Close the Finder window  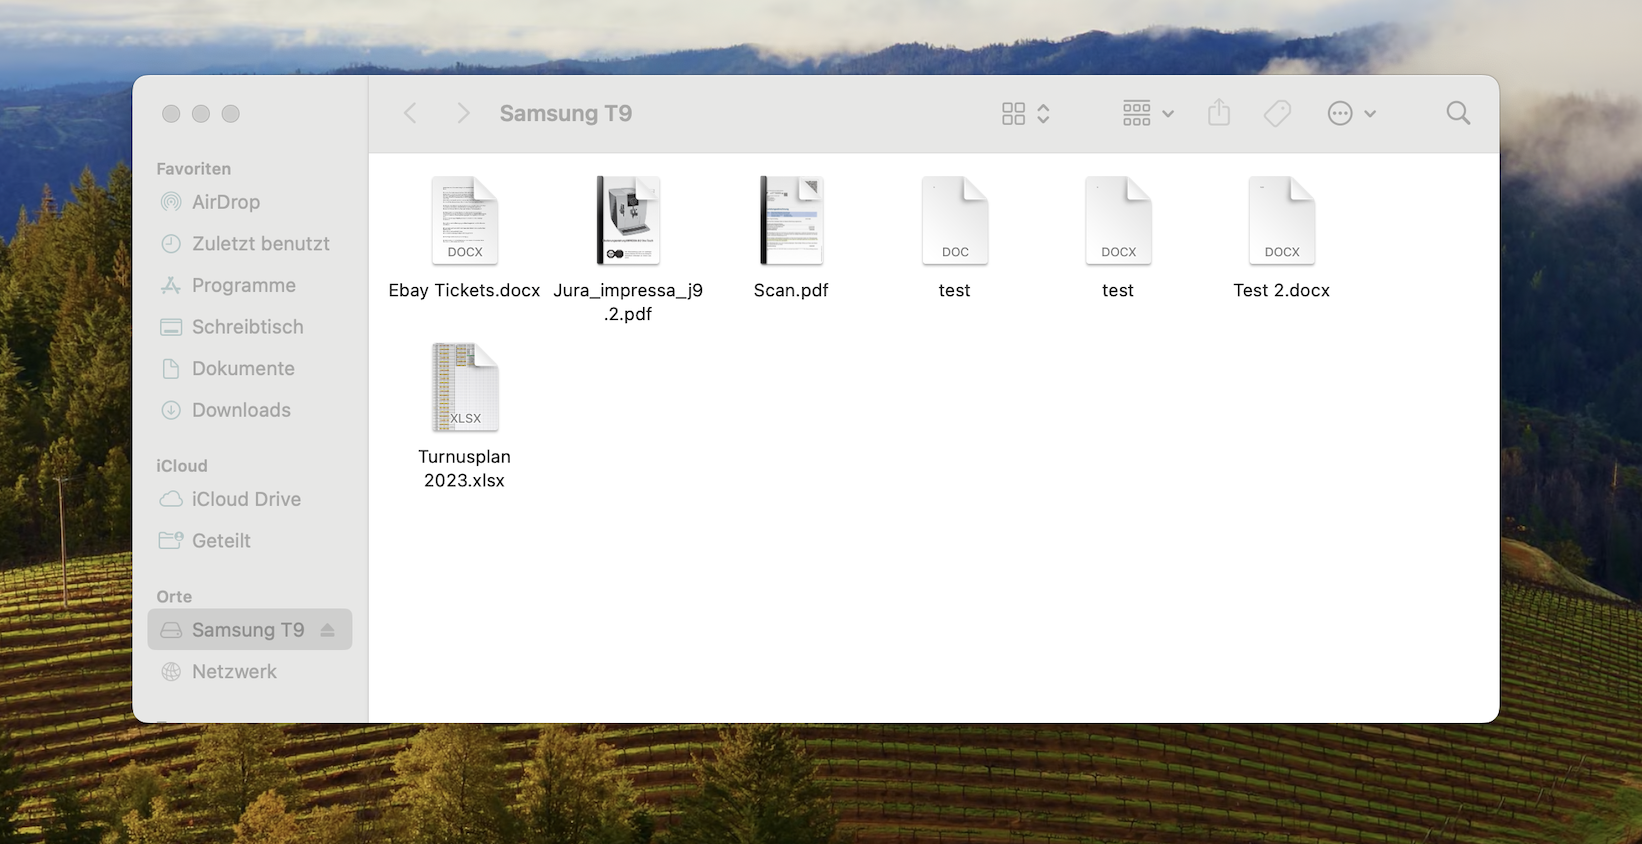click(171, 114)
